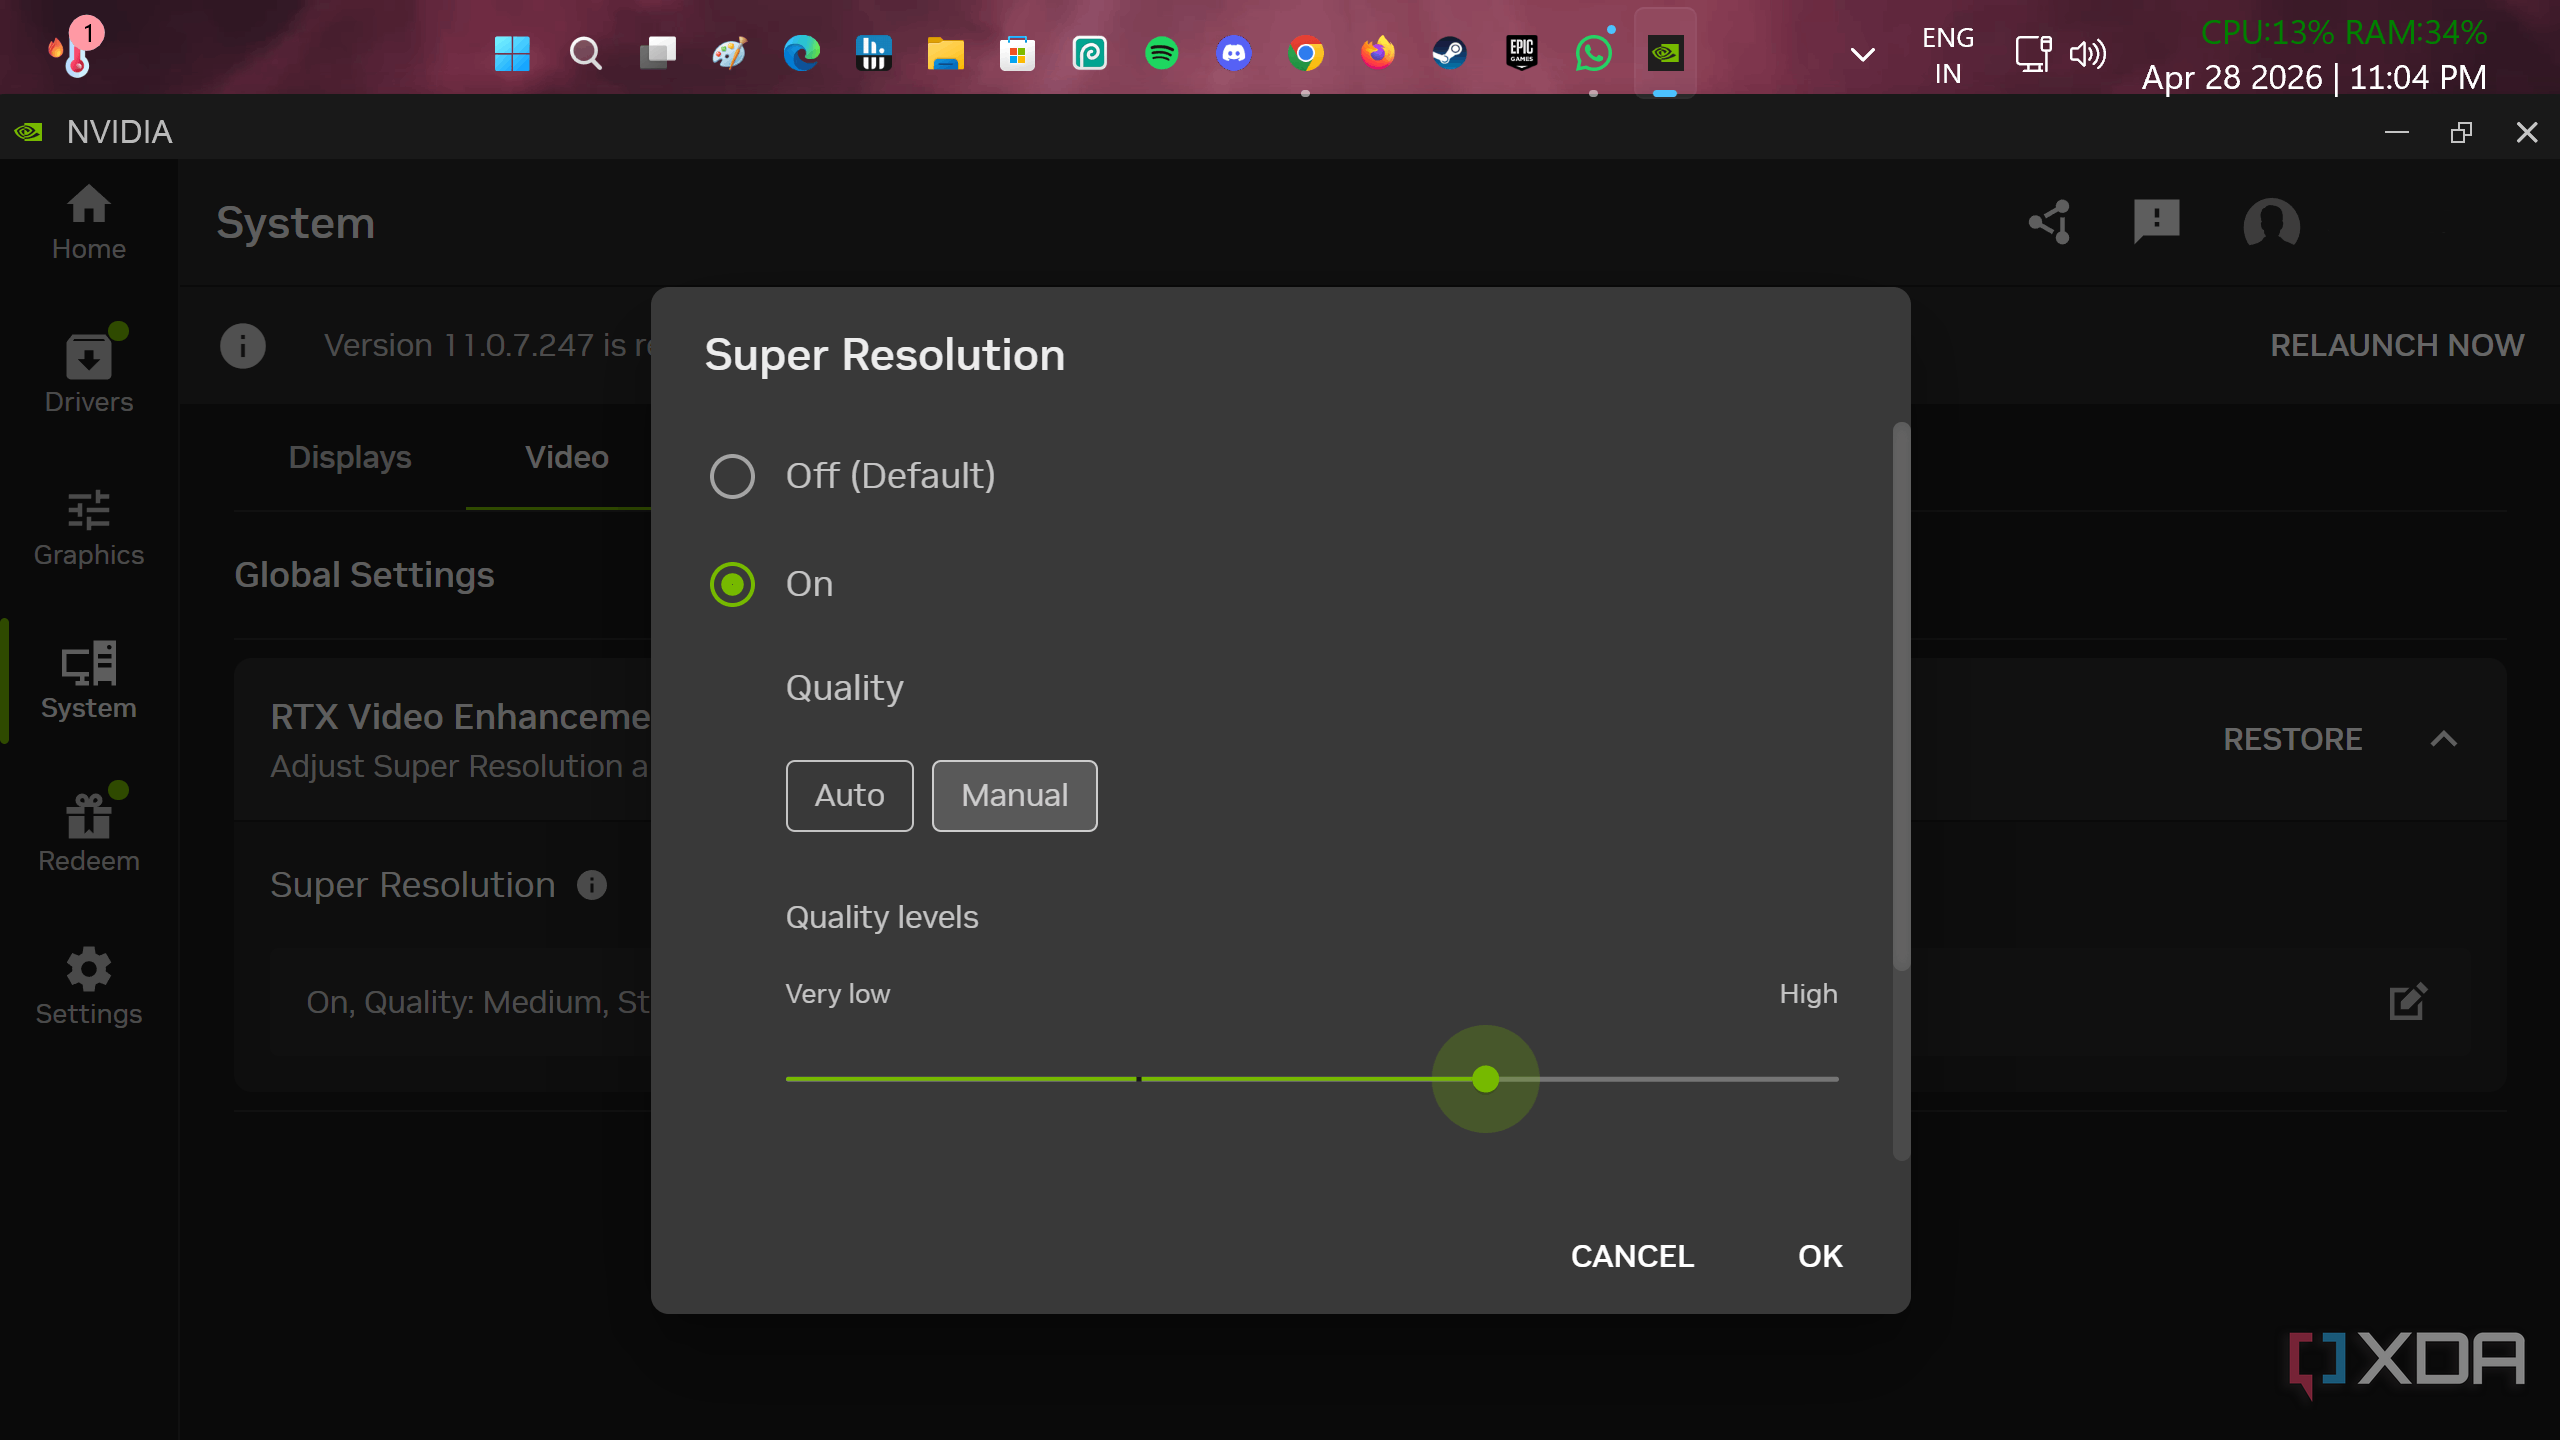Open Epic Games from the taskbar

tap(1521, 53)
